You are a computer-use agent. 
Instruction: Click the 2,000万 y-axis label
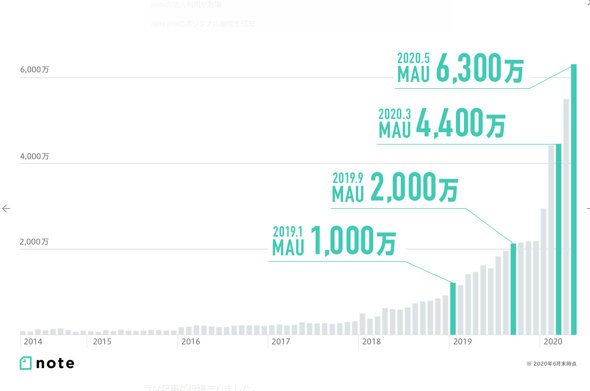[x=34, y=242]
